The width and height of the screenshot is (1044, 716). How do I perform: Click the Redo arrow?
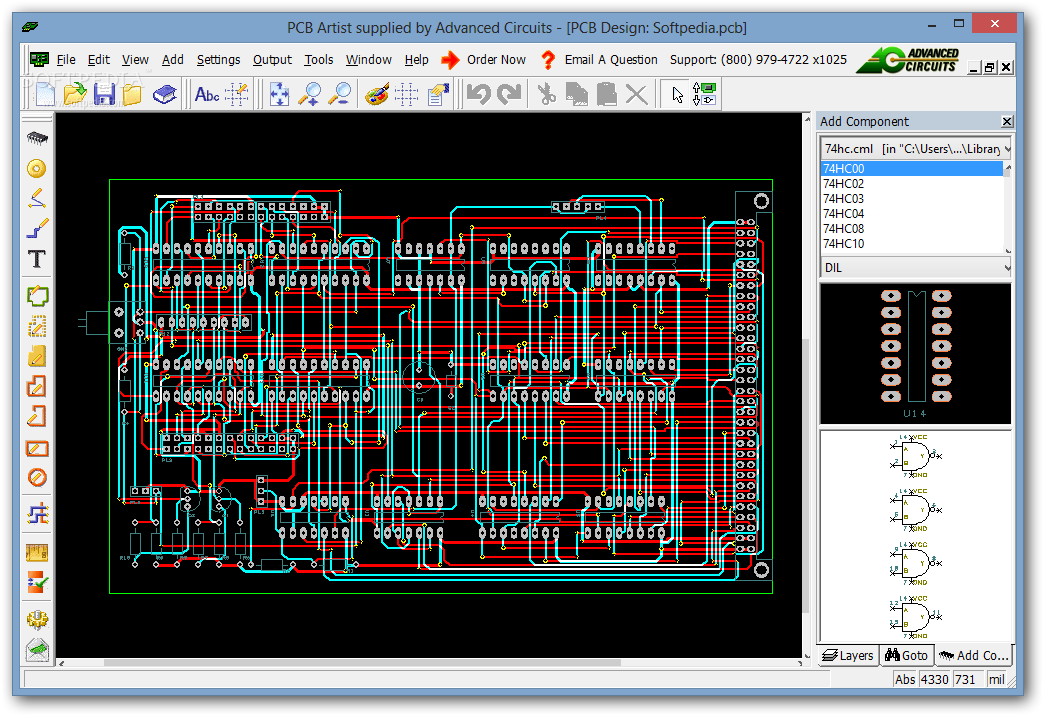[x=509, y=94]
